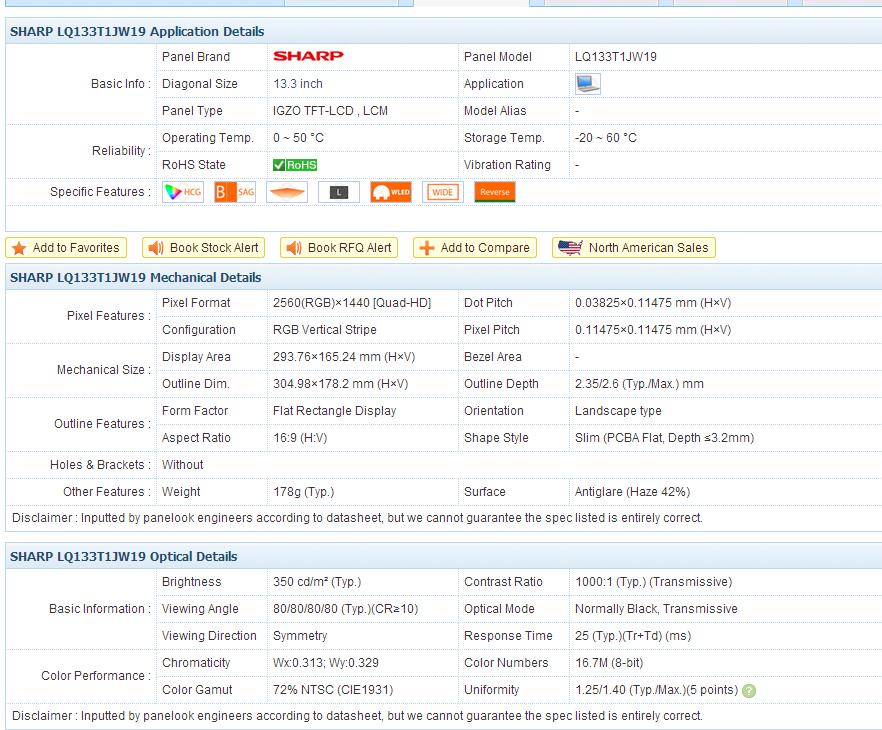Select operating temp value 0 ~ 50 °C
Viewport: 882px width, 730px height.
(298, 138)
